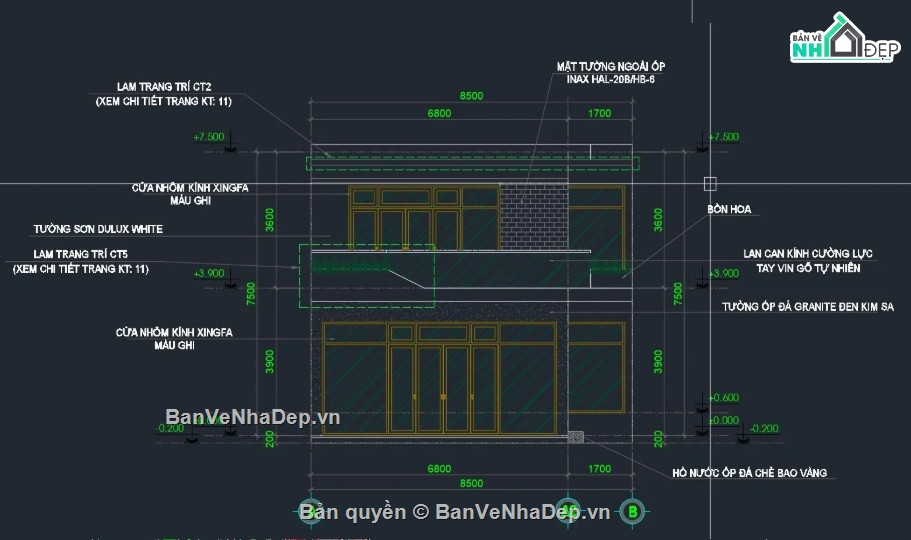Image resolution: width=911 pixels, height=540 pixels.
Task: Click the grid axis bubble B
Action: pyautogui.click(x=633, y=512)
